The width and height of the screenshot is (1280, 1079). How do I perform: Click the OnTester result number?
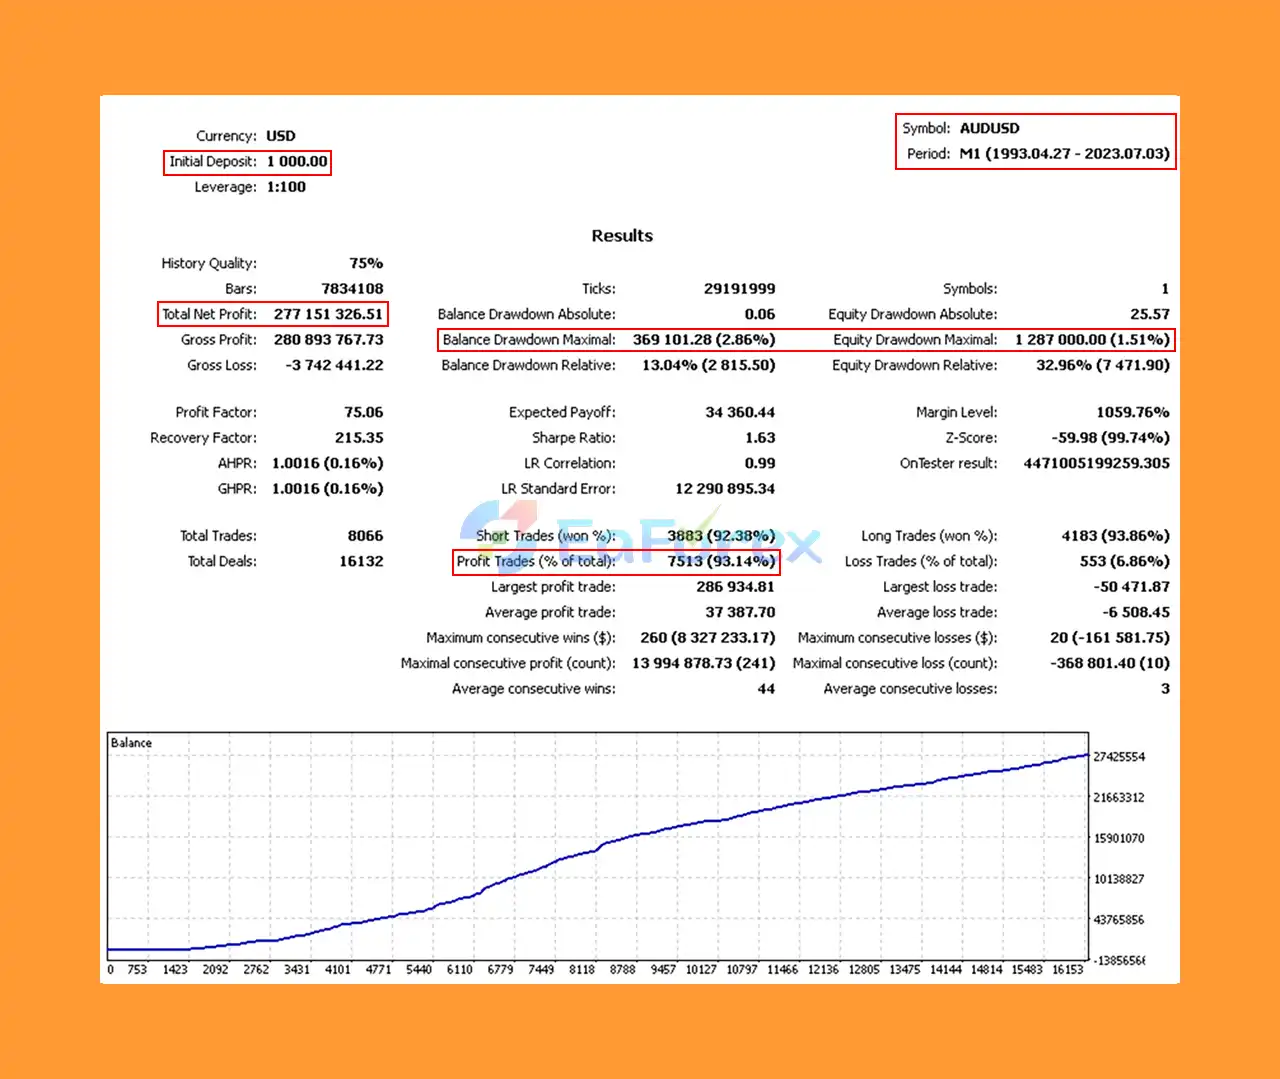[x=1097, y=463]
